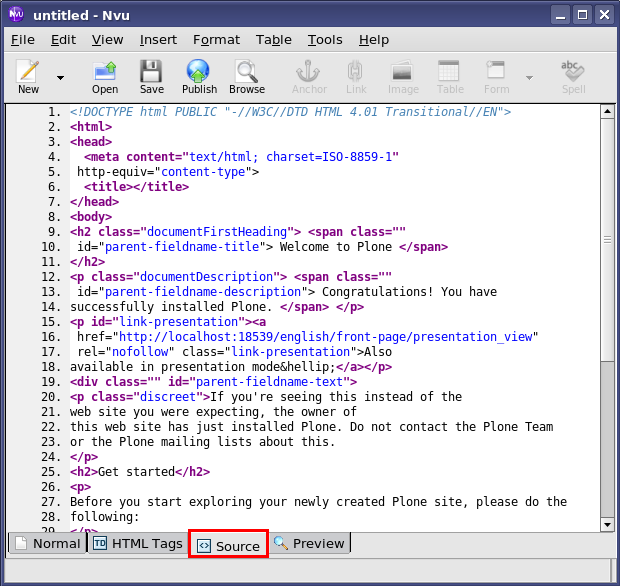This screenshot has width=620, height=586.
Task: Click the documentDescription class value
Action: click(206, 277)
